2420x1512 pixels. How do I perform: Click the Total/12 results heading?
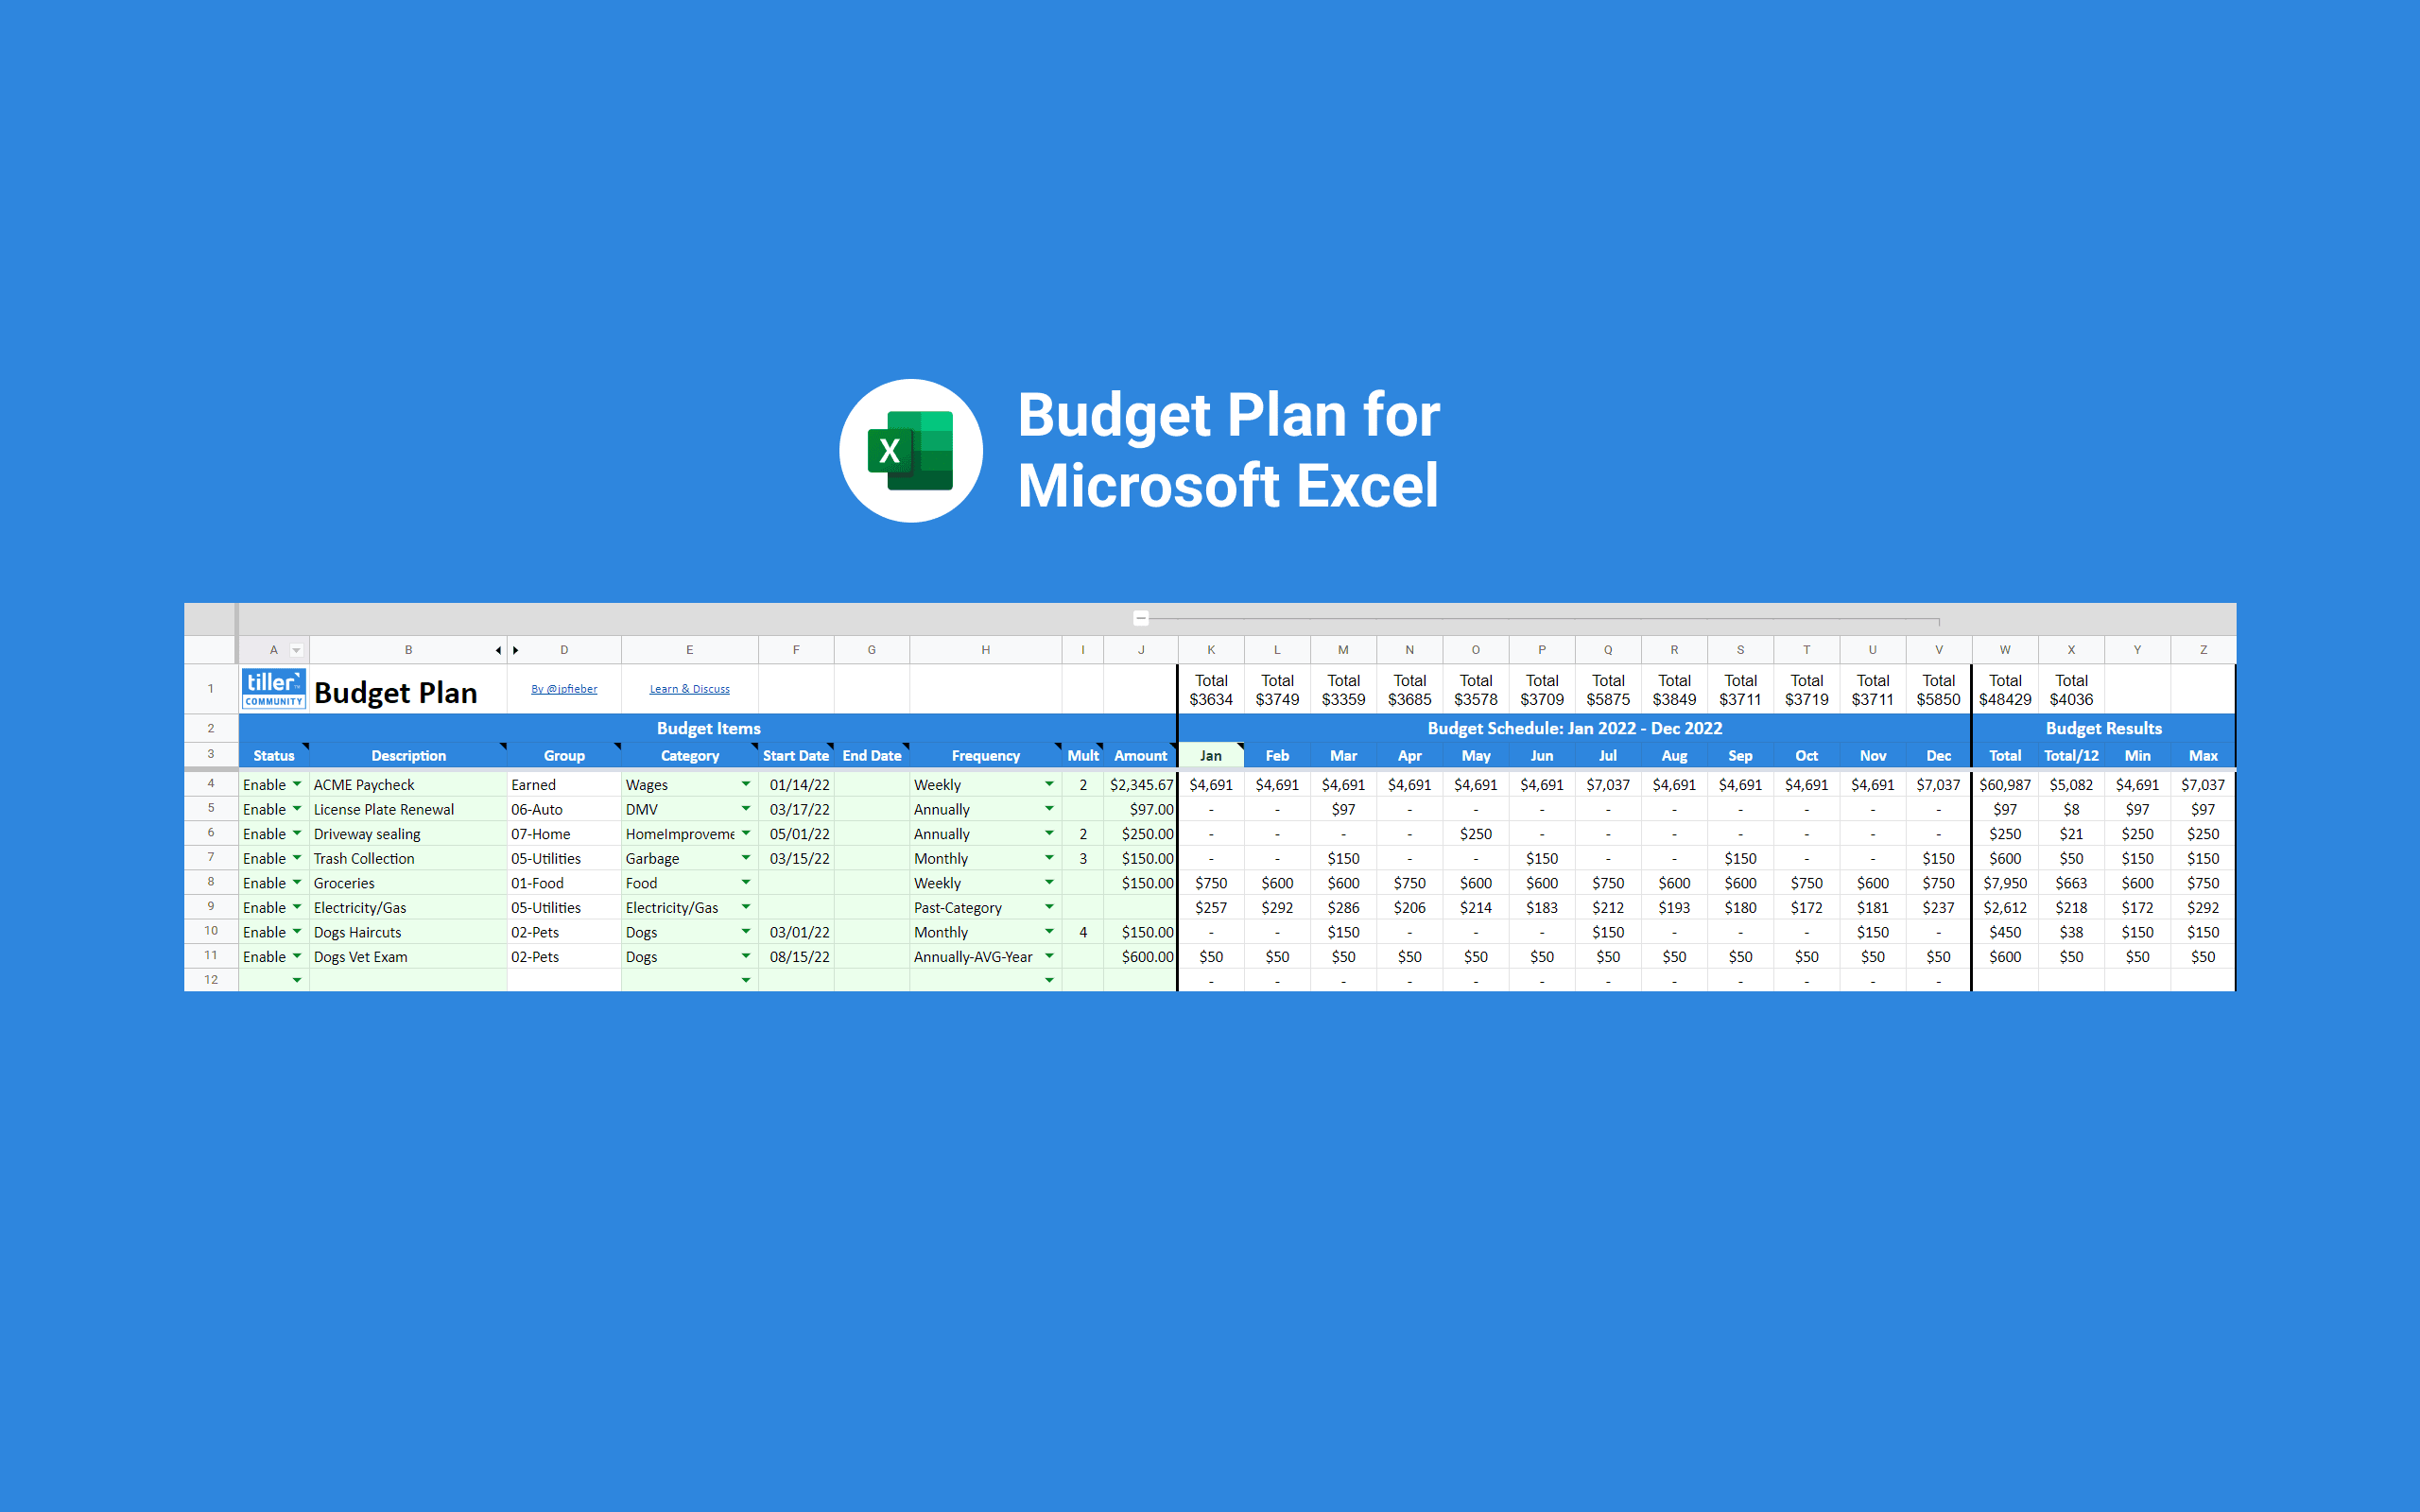[2071, 756]
